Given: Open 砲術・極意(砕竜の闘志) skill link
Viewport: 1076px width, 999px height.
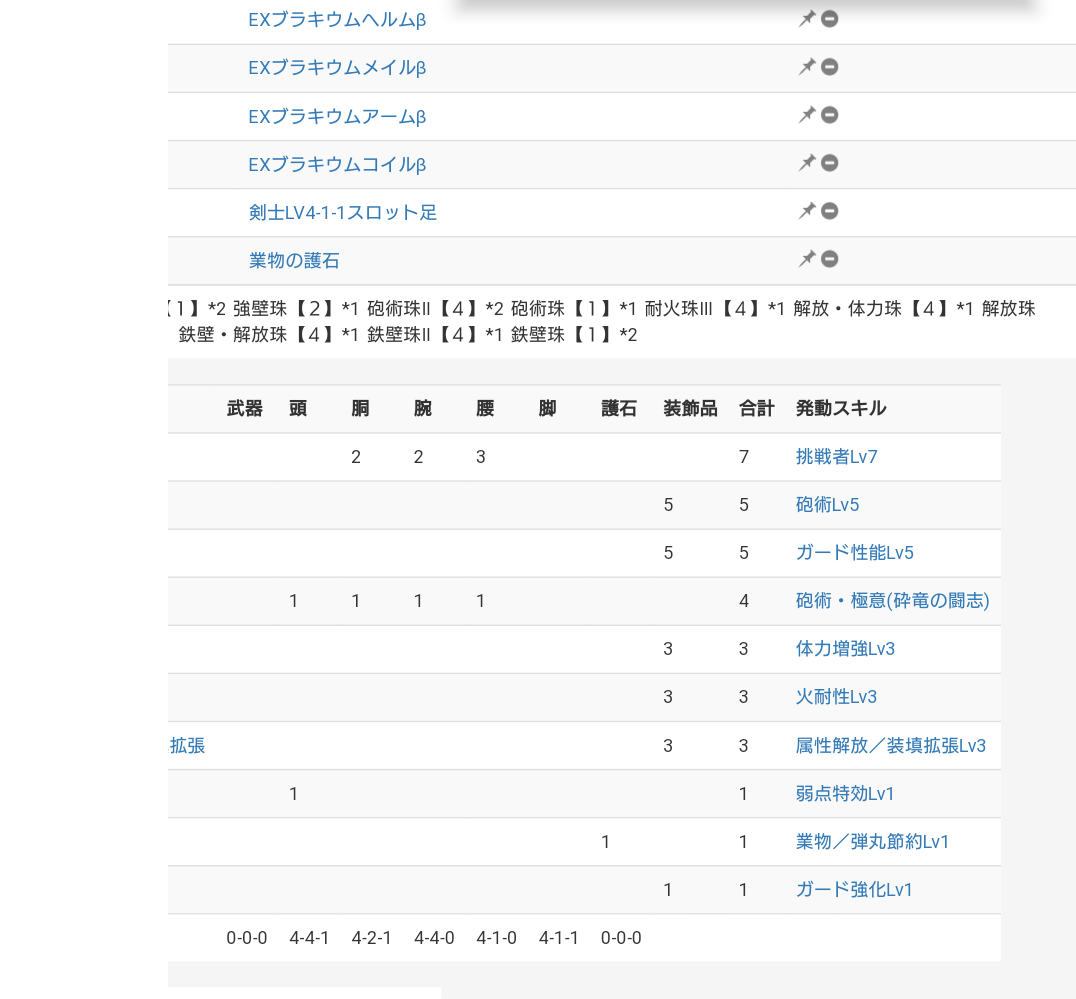Looking at the screenshot, I should 892,601.
